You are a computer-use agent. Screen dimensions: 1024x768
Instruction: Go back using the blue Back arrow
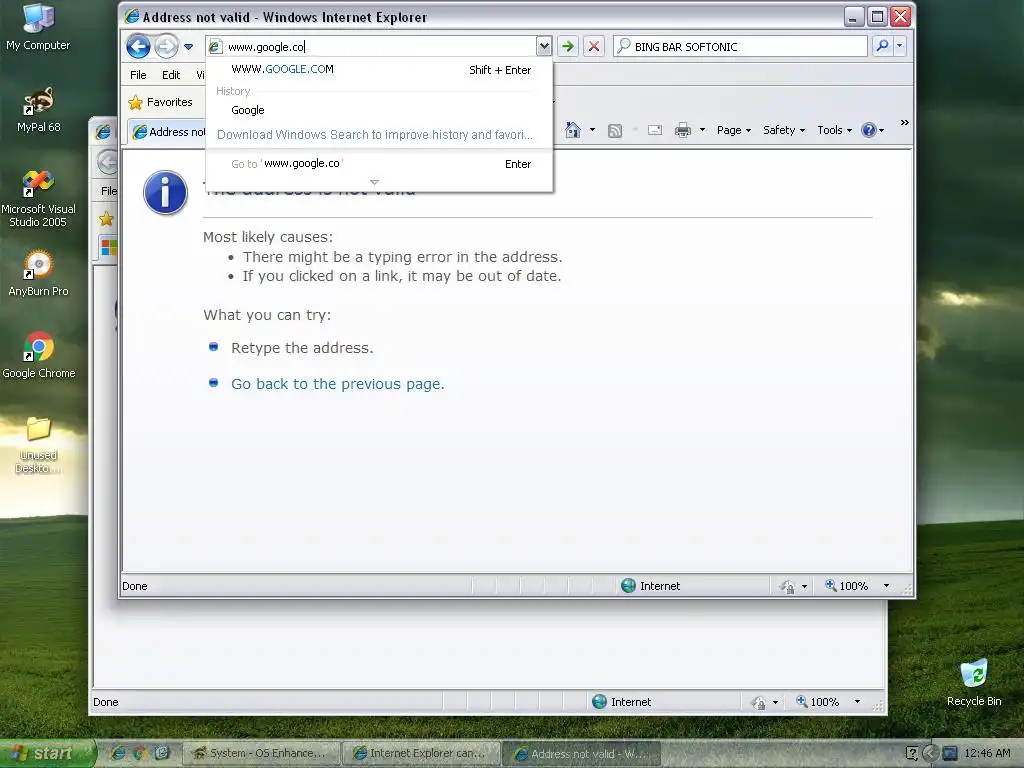[x=138, y=46]
